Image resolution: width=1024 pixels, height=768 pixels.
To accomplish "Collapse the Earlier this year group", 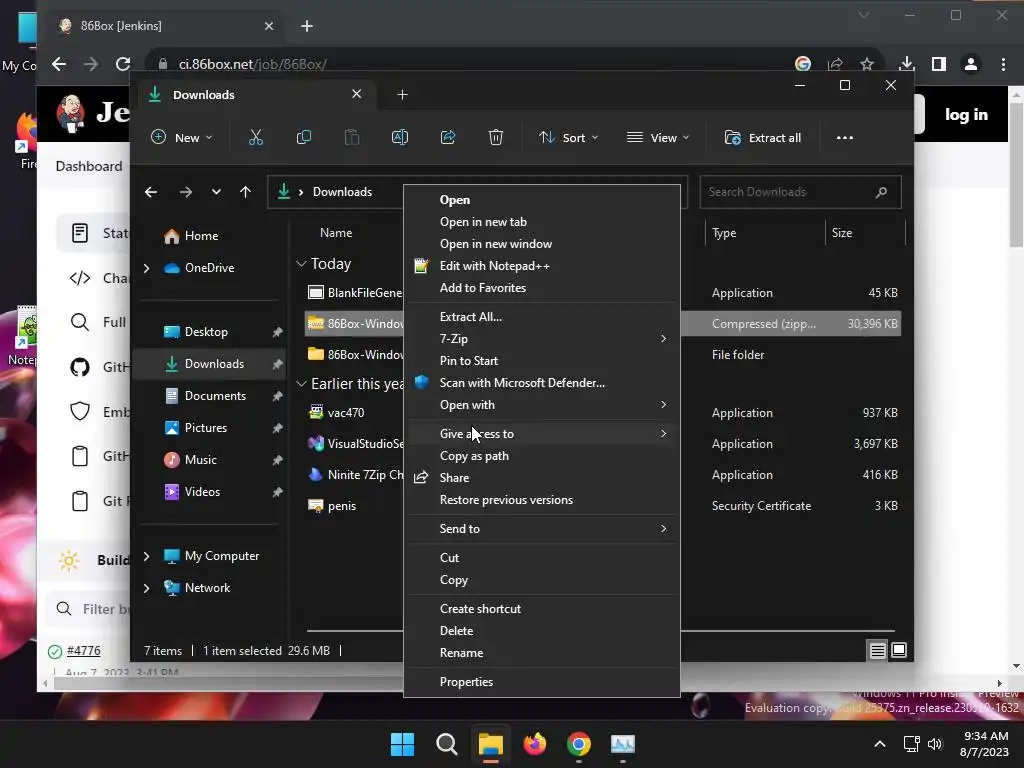I will 301,384.
